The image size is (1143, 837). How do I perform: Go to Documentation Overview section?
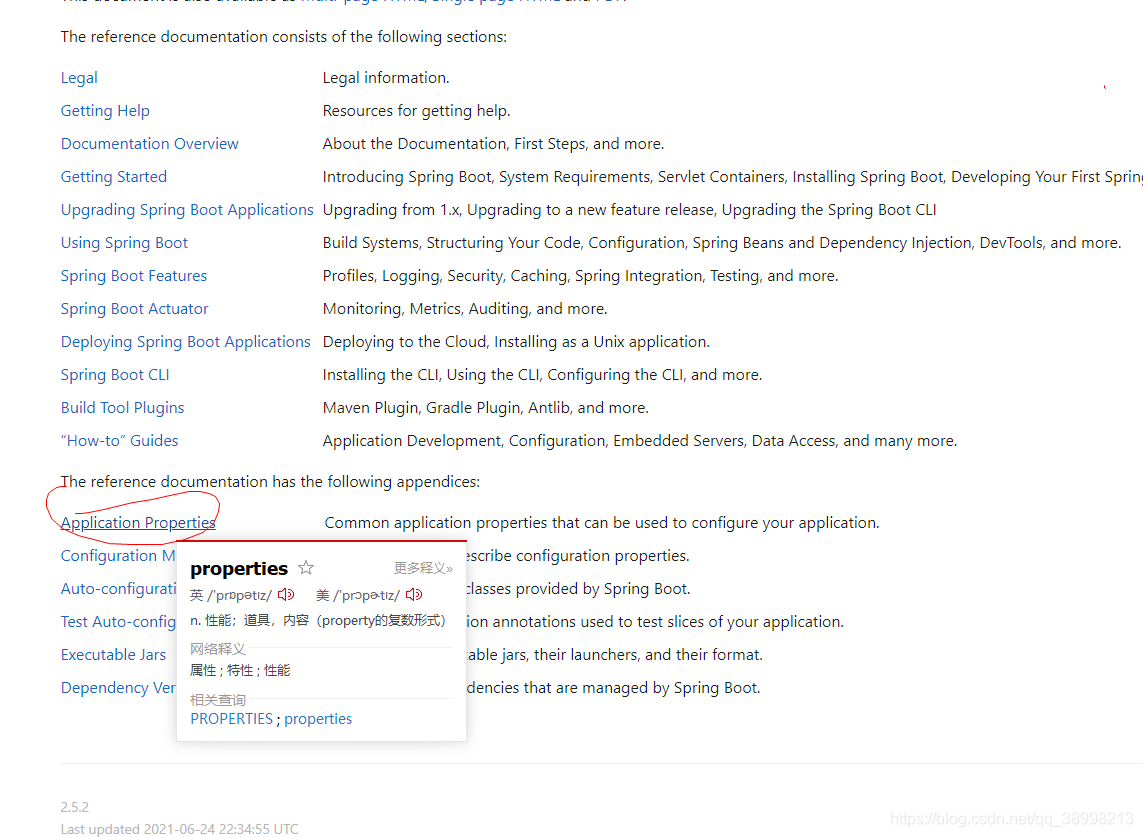click(149, 144)
